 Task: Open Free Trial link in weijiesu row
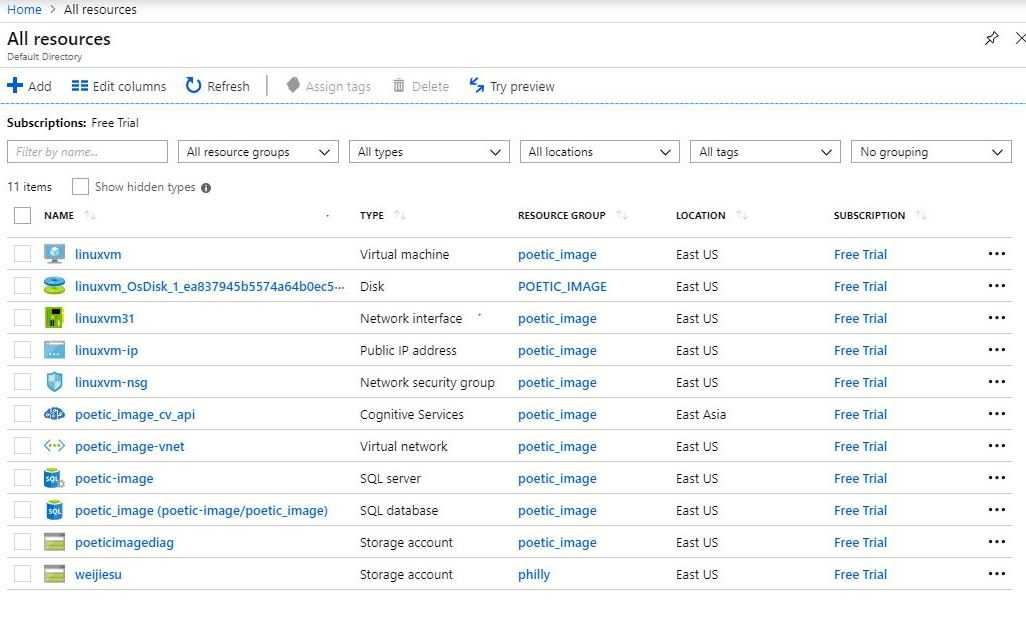(860, 574)
